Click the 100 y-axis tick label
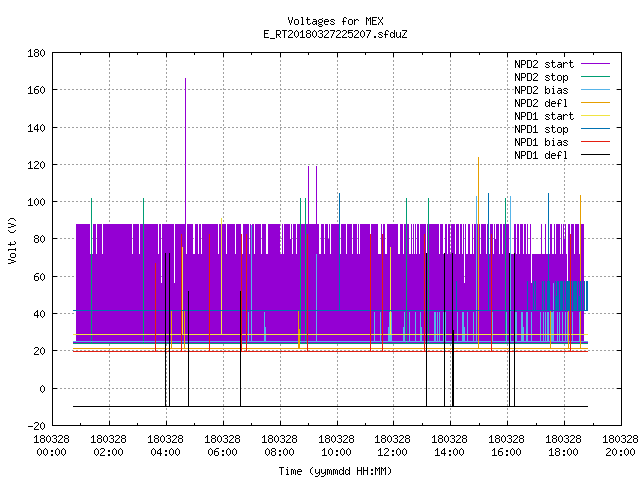The image size is (640, 480). click(x=36, y=202)
